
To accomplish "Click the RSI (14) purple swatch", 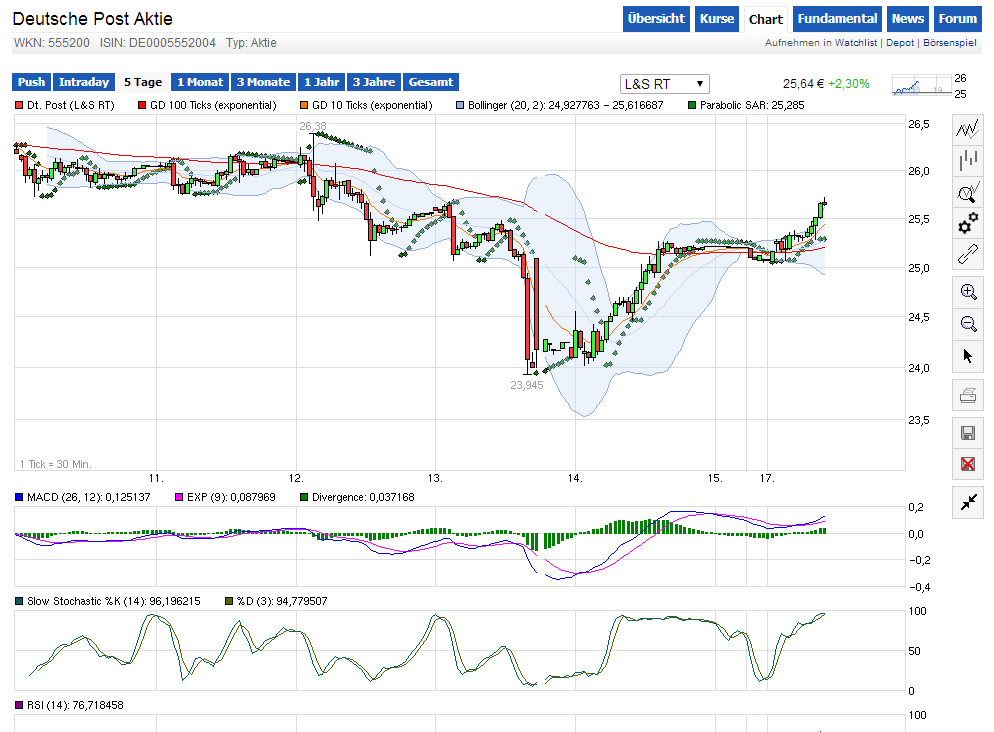I will tap(19, 705).
